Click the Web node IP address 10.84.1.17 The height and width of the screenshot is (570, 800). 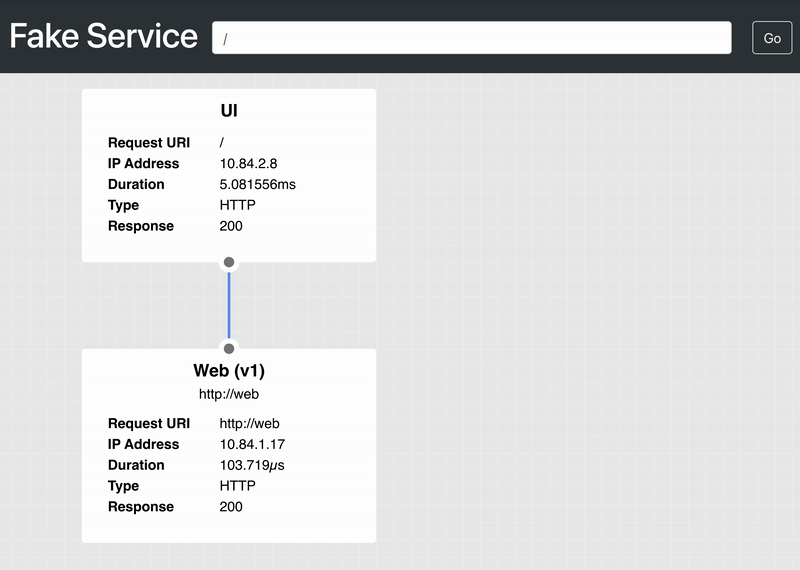(253, 444)
